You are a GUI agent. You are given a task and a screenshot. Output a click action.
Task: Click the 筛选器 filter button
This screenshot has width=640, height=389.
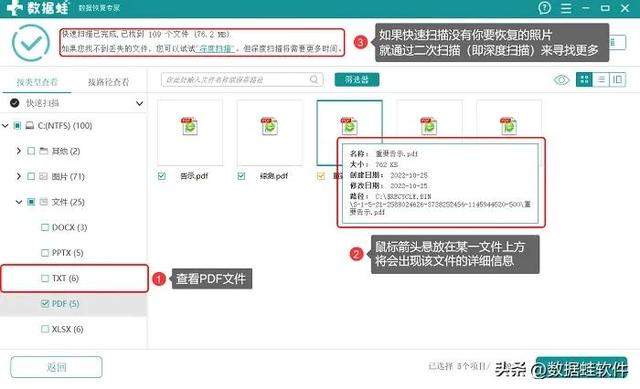pos(357,79)
